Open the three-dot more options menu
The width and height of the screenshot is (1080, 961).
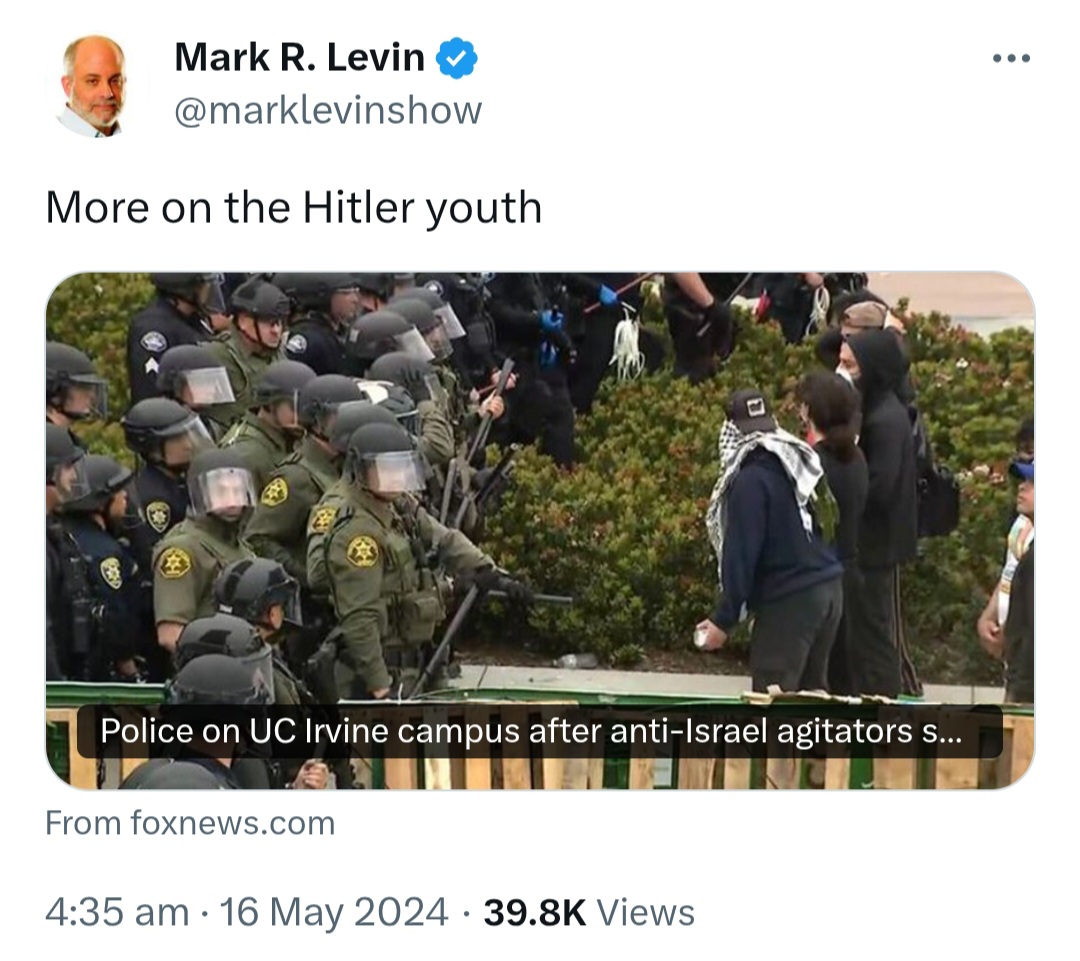click(1011, 59)
